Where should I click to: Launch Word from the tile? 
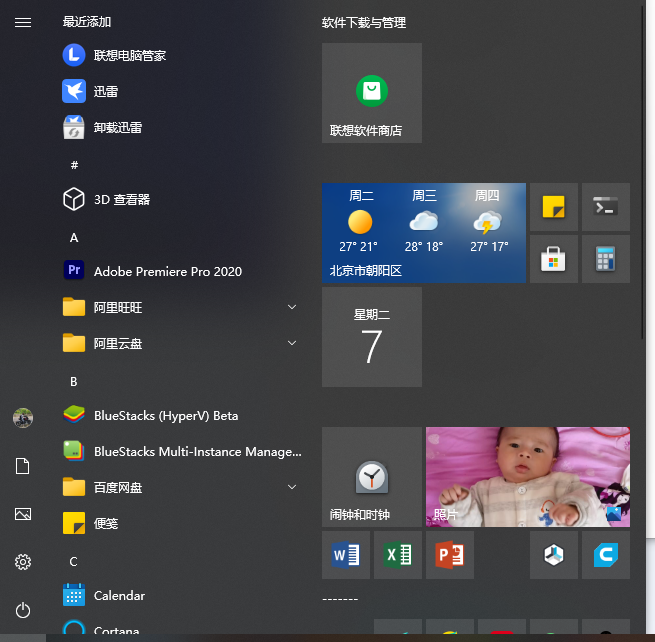346,555
